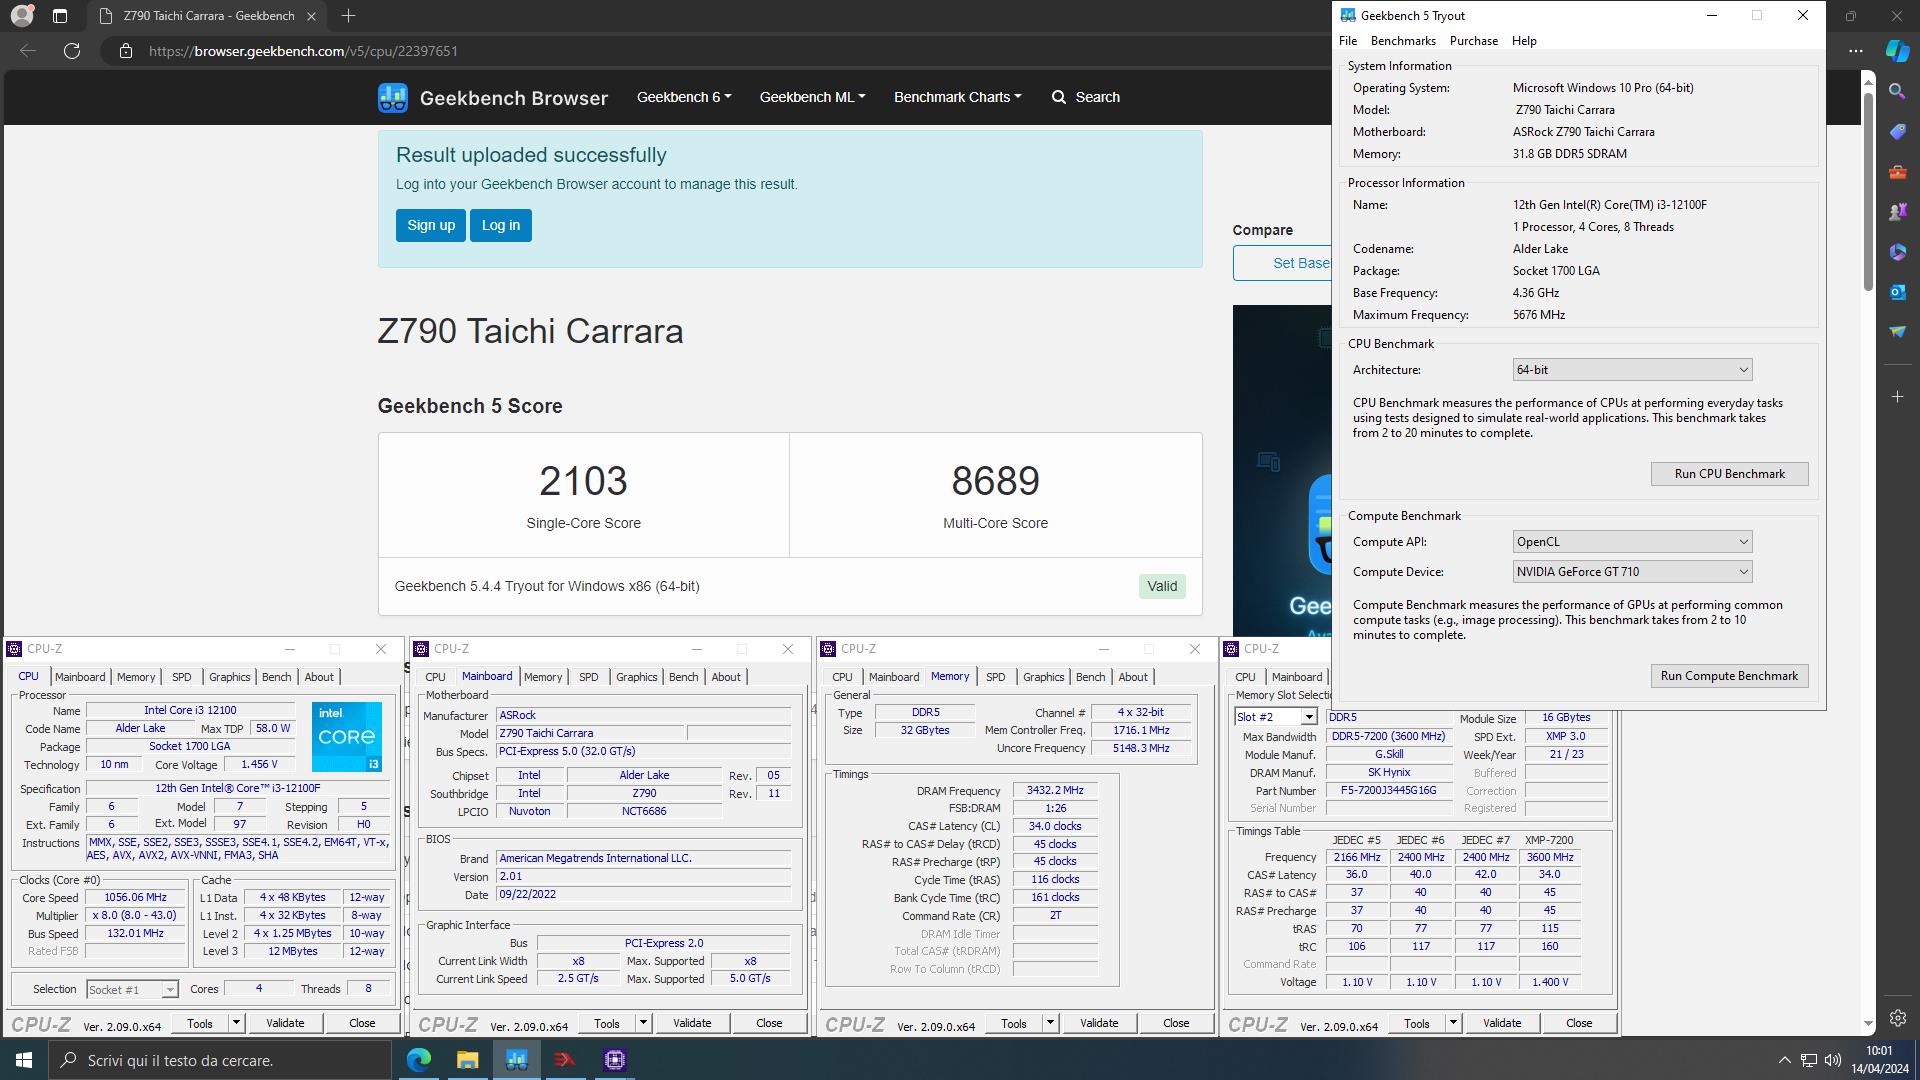Open the Slot #2 memory slot dropdown
The width and height of the screenshot is (1920, 1080).
(1275, 717)
